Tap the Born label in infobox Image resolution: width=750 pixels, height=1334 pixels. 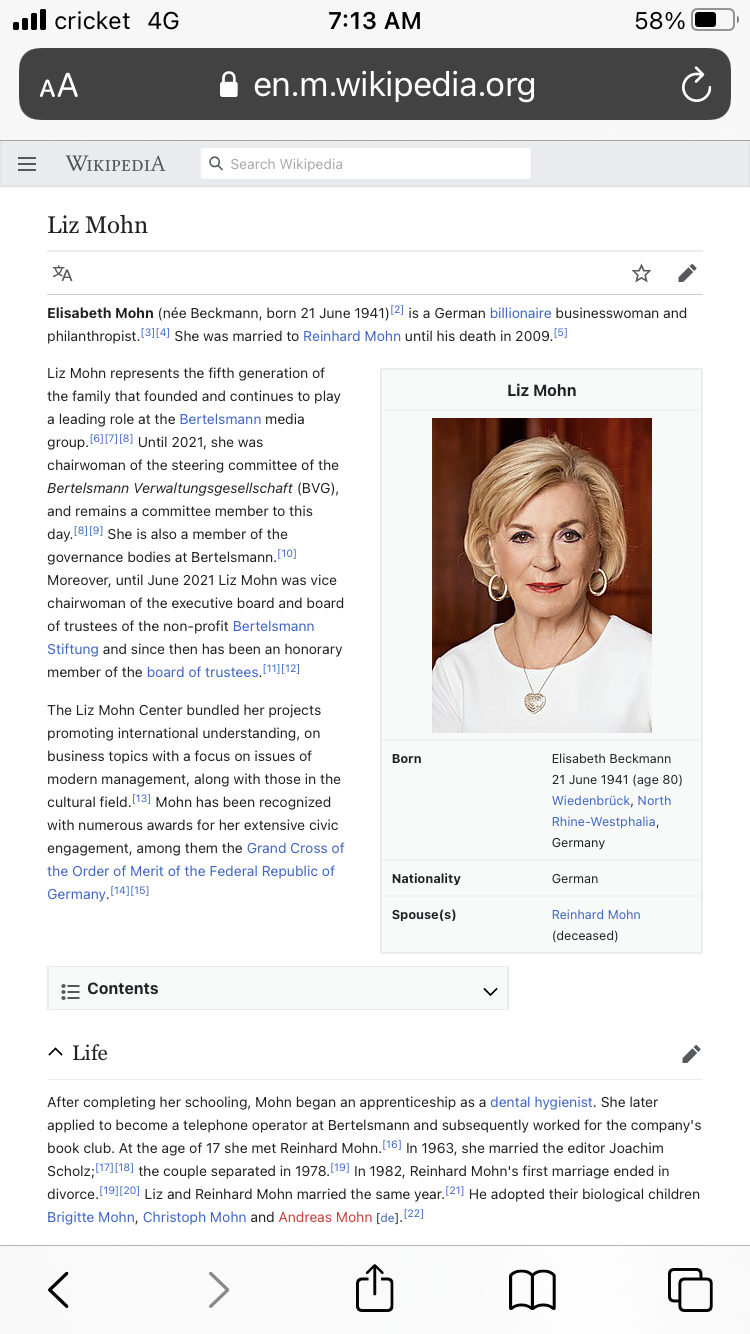(x=407, y=758)
